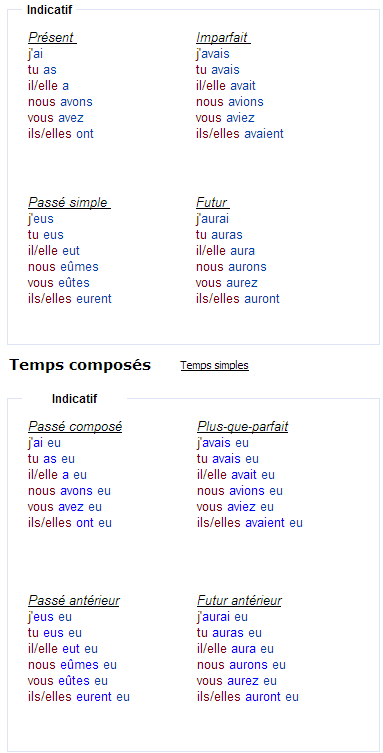Open the Passé simple heading link
This screenshot has width=383, height=753.
tap(69, 203)
